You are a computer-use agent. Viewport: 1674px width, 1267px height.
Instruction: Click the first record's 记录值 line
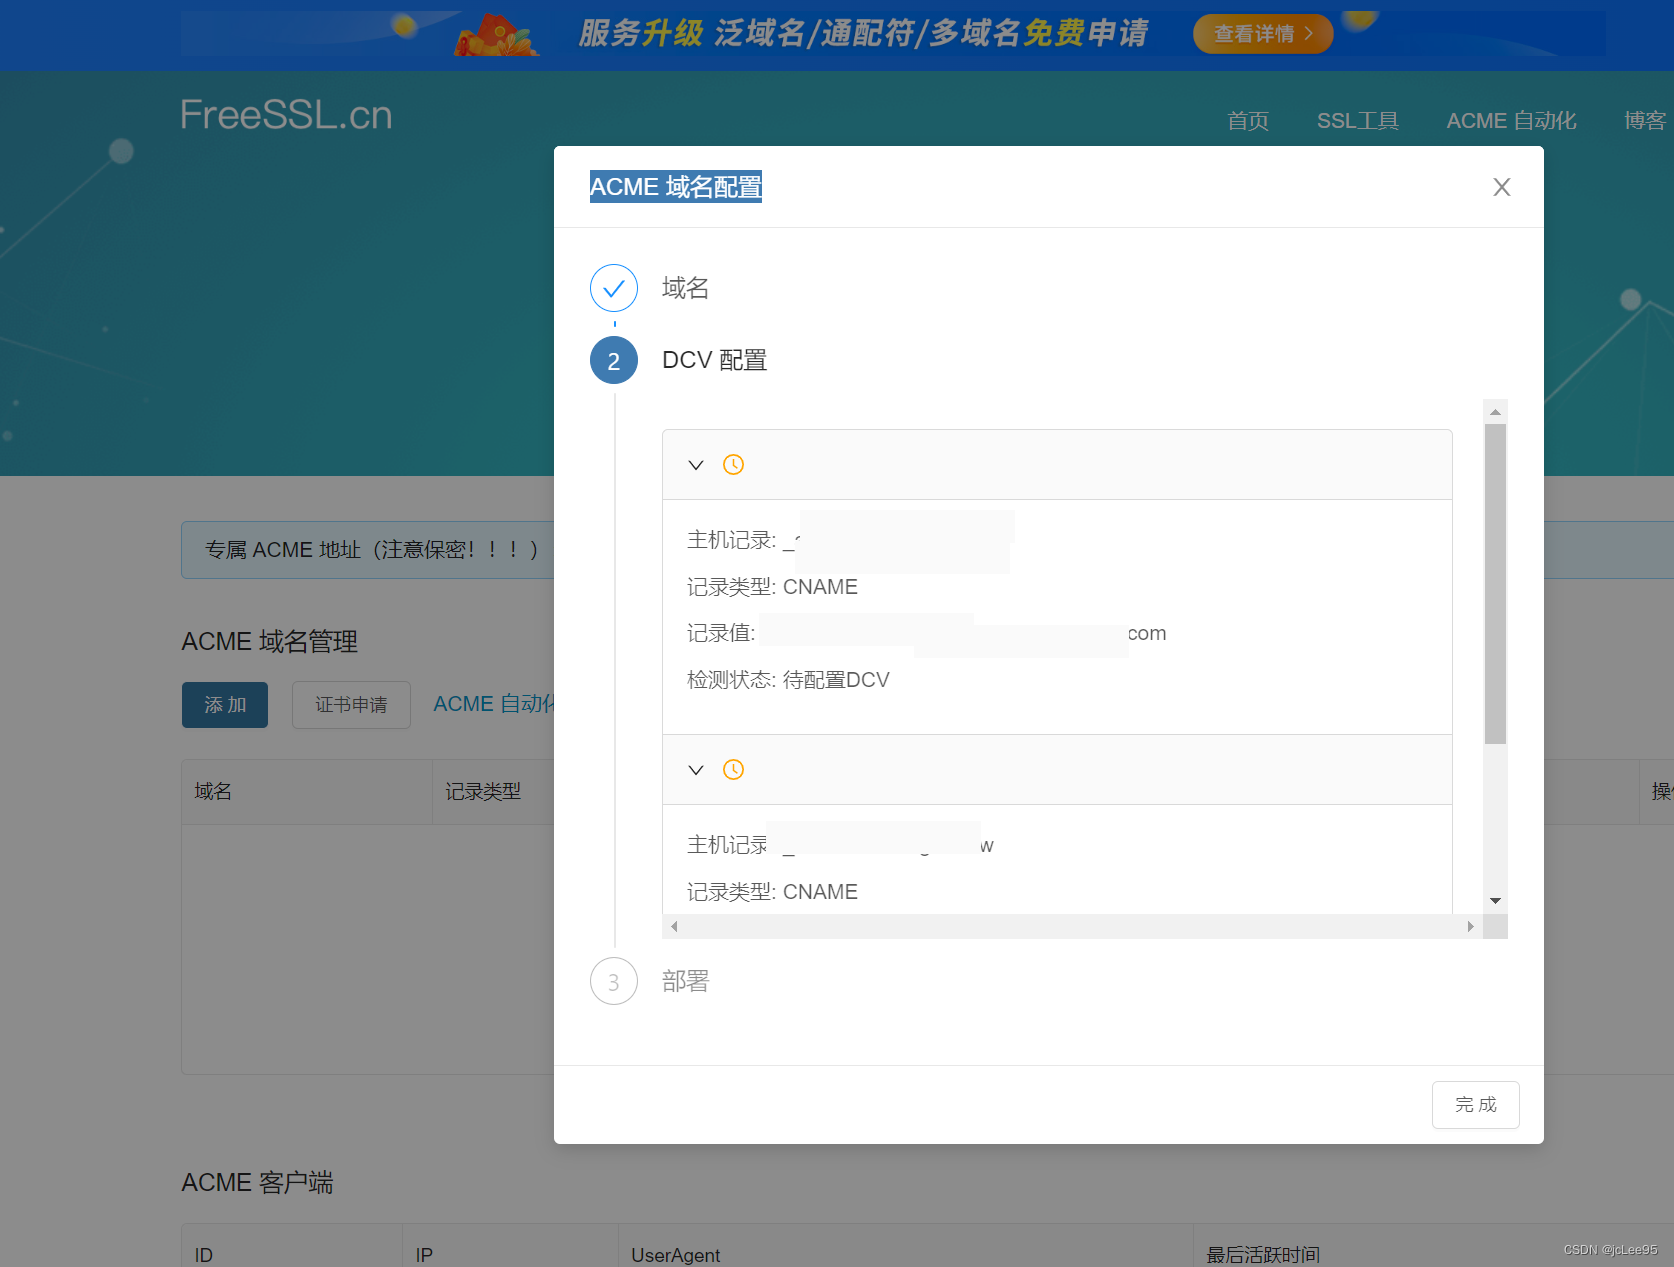pos(926,633)
